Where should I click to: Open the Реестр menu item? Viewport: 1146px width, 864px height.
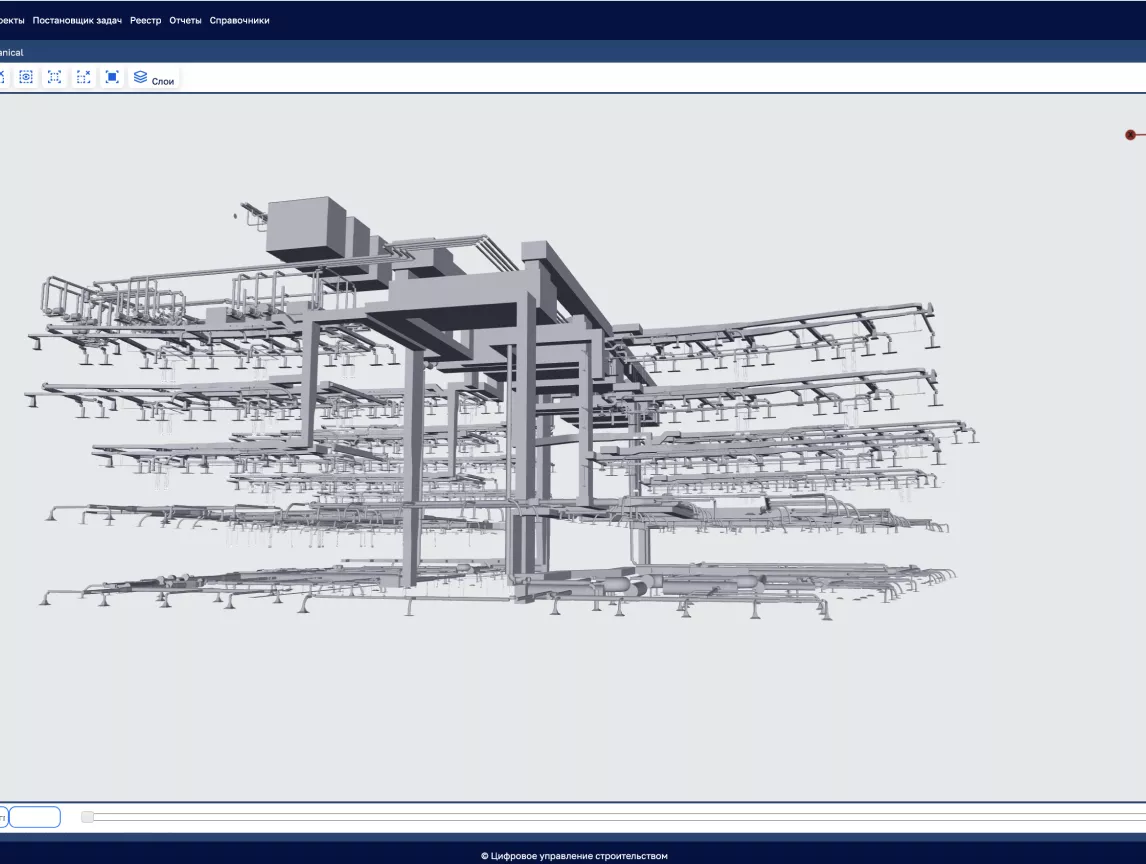pos(145,20)
